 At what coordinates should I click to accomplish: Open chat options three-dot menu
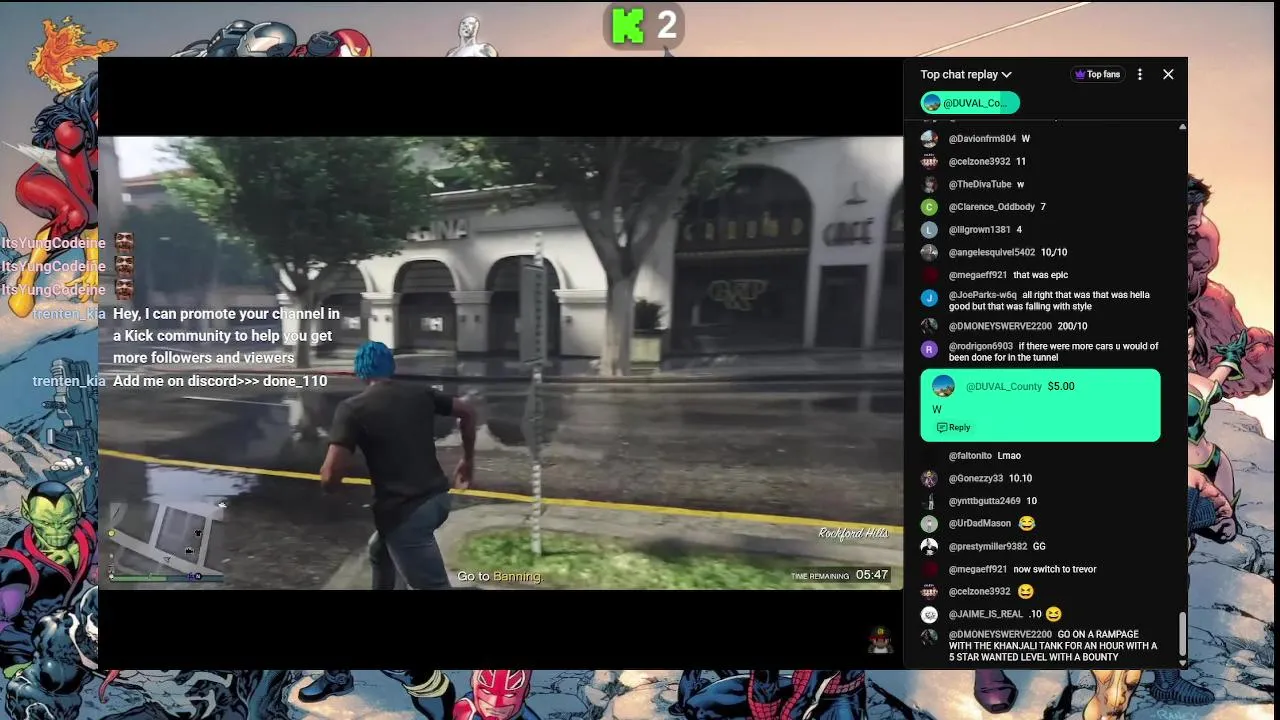tap(1140, 74)
